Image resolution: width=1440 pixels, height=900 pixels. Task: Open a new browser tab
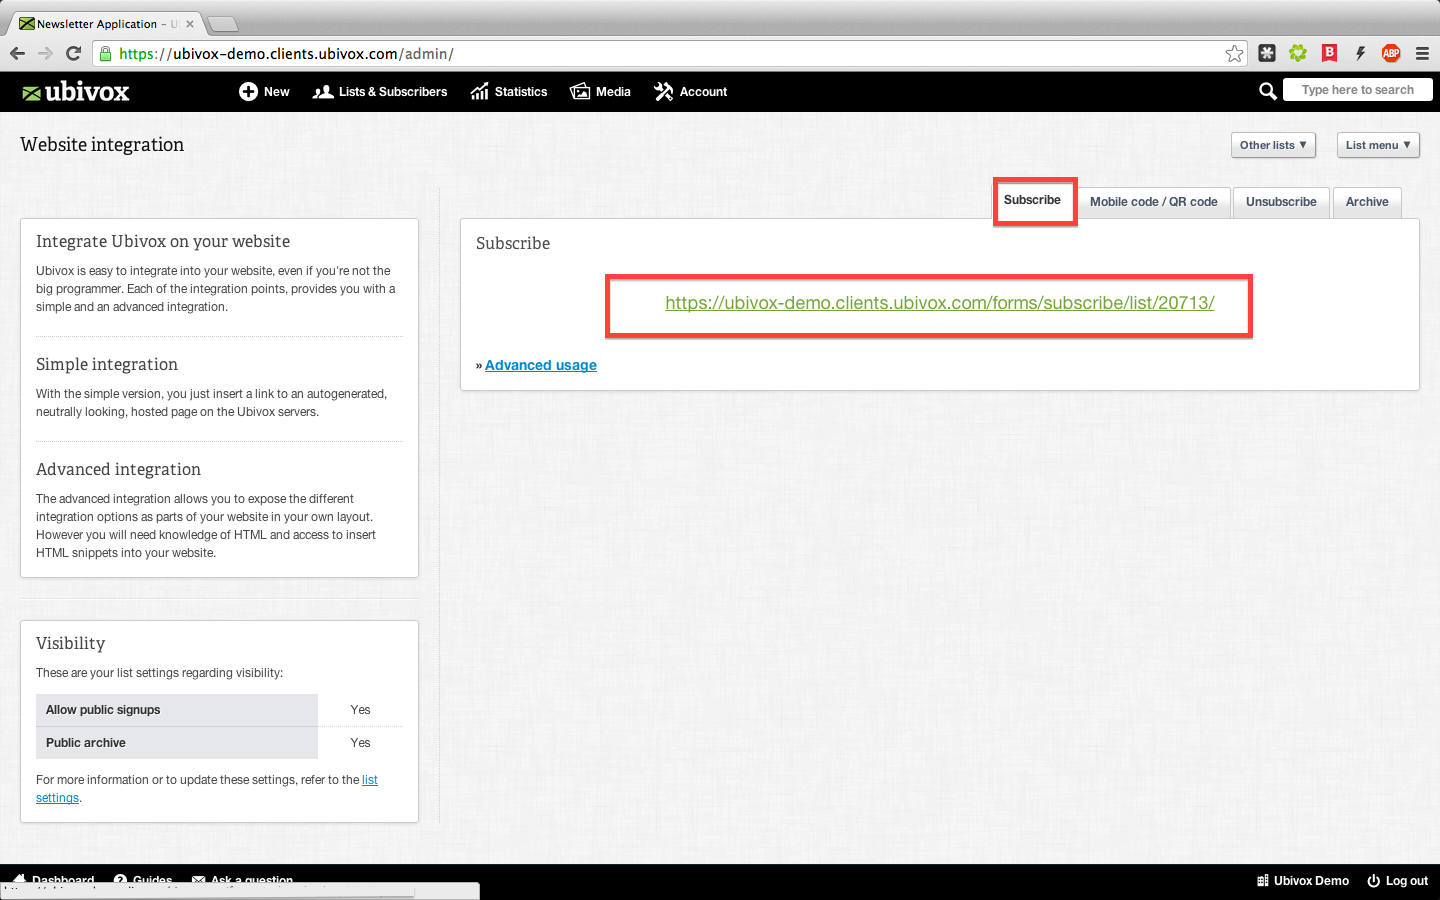[222, 24]
